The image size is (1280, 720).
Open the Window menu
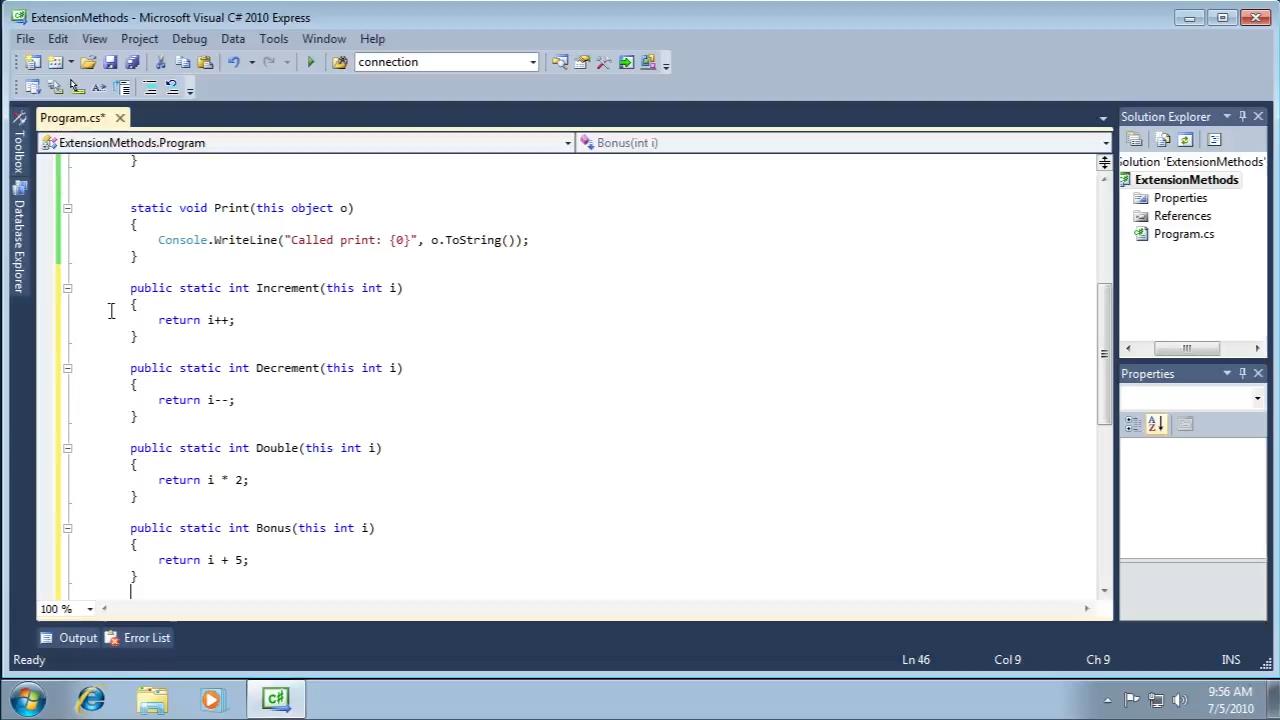324,39
